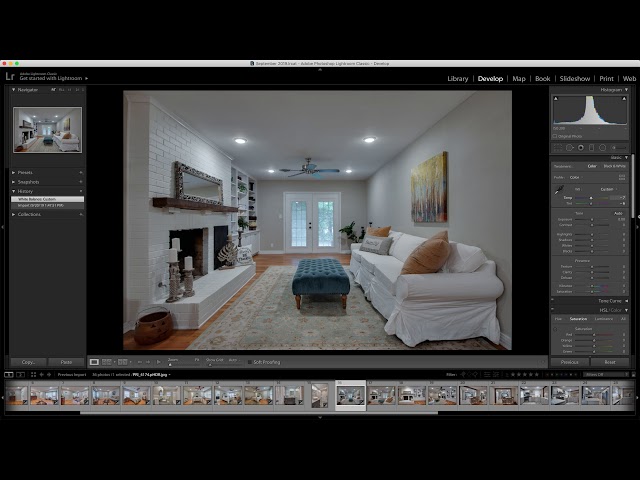
Task: Select the Spot Removal tool
Action: click(569, 148)
